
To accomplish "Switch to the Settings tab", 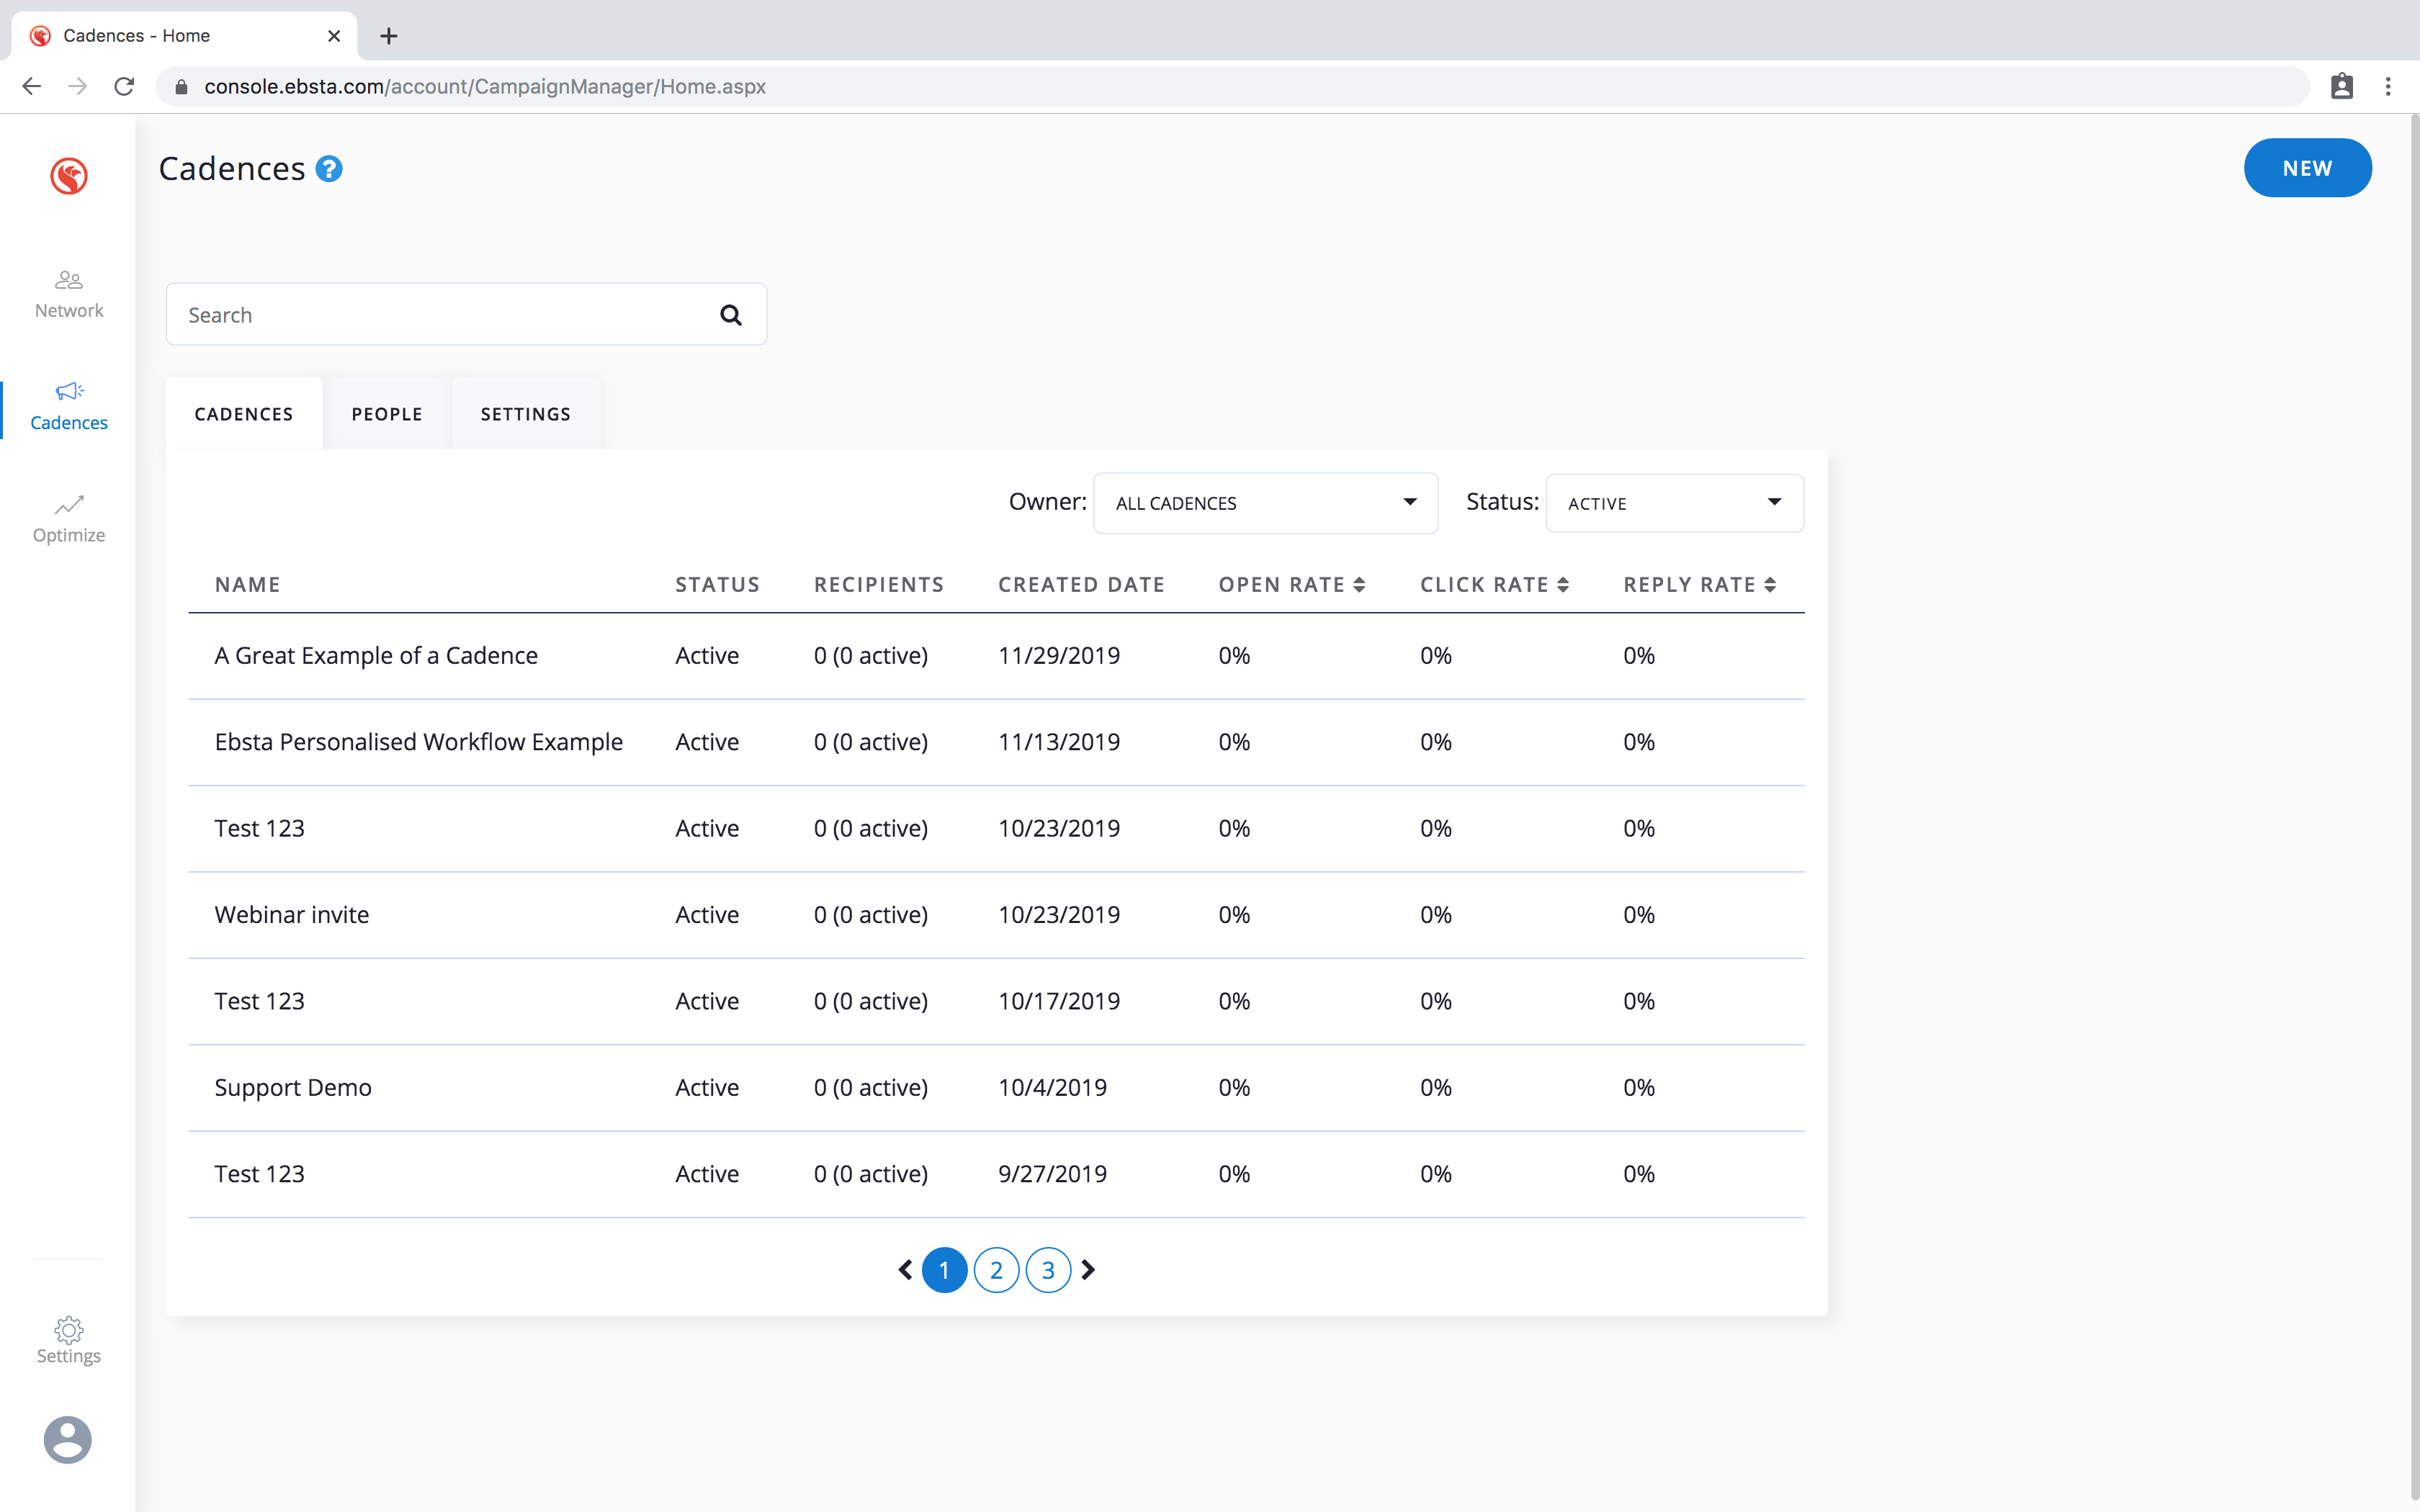I will coord(525,414).
